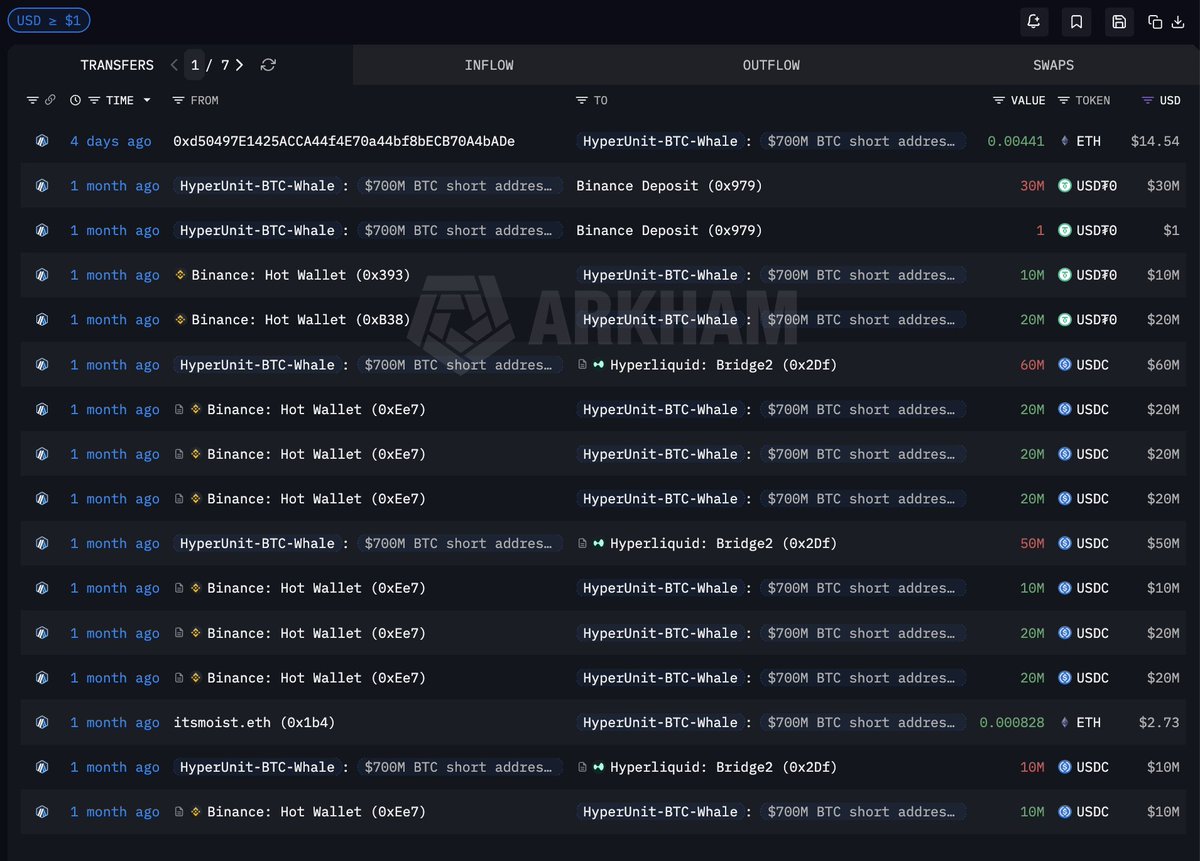Screen dimensions: 1200x861
Task: Open the itsmoist.eth (0x1b4) address link
Action: click(254, 722)
